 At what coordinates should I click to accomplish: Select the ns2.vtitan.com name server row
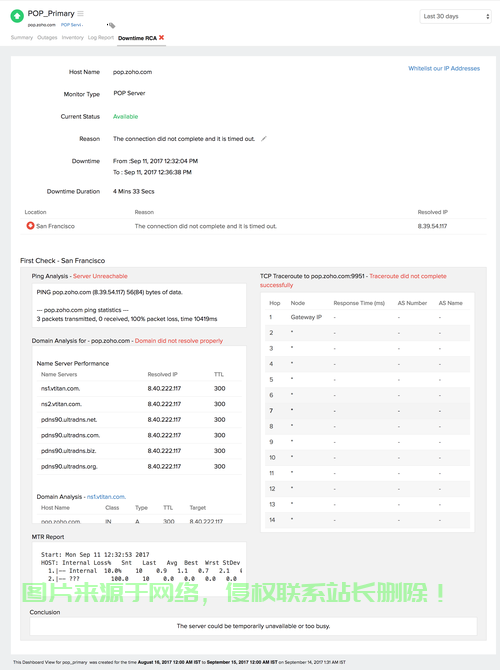139,404
